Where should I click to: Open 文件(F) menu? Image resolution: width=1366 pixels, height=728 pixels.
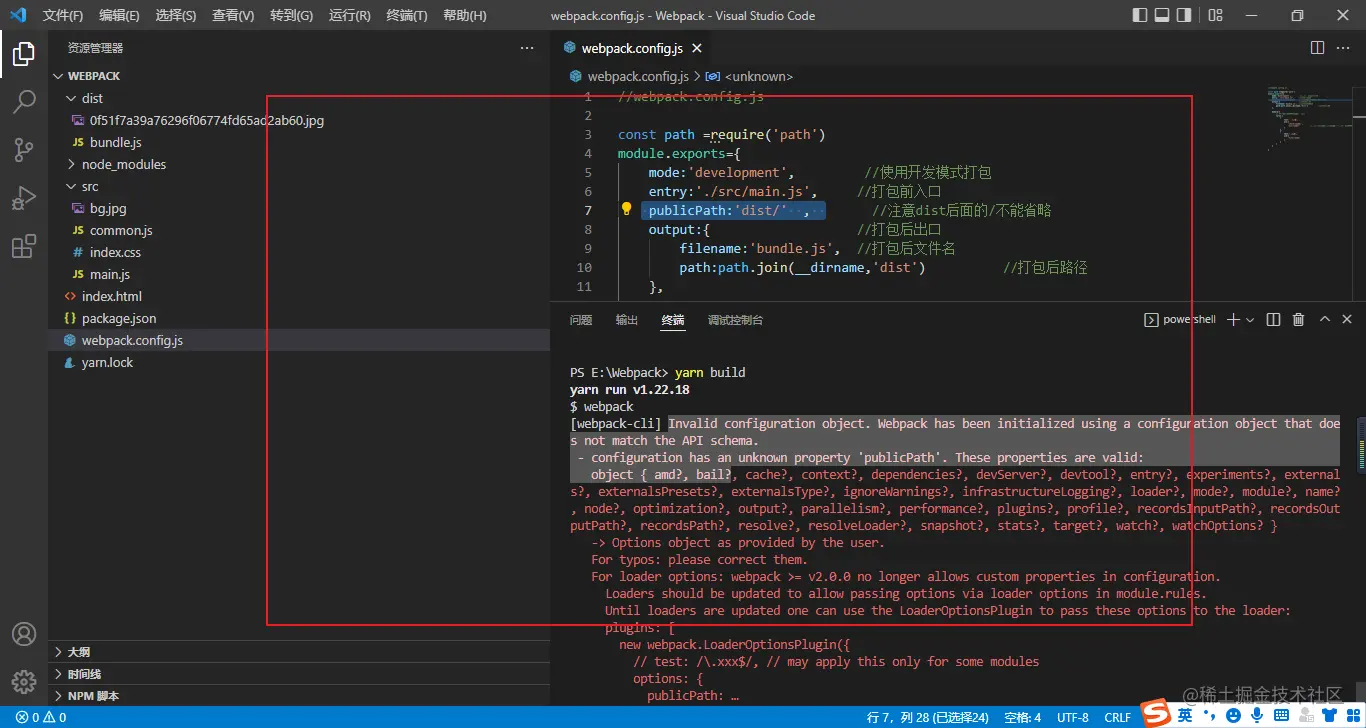(63, 16)
